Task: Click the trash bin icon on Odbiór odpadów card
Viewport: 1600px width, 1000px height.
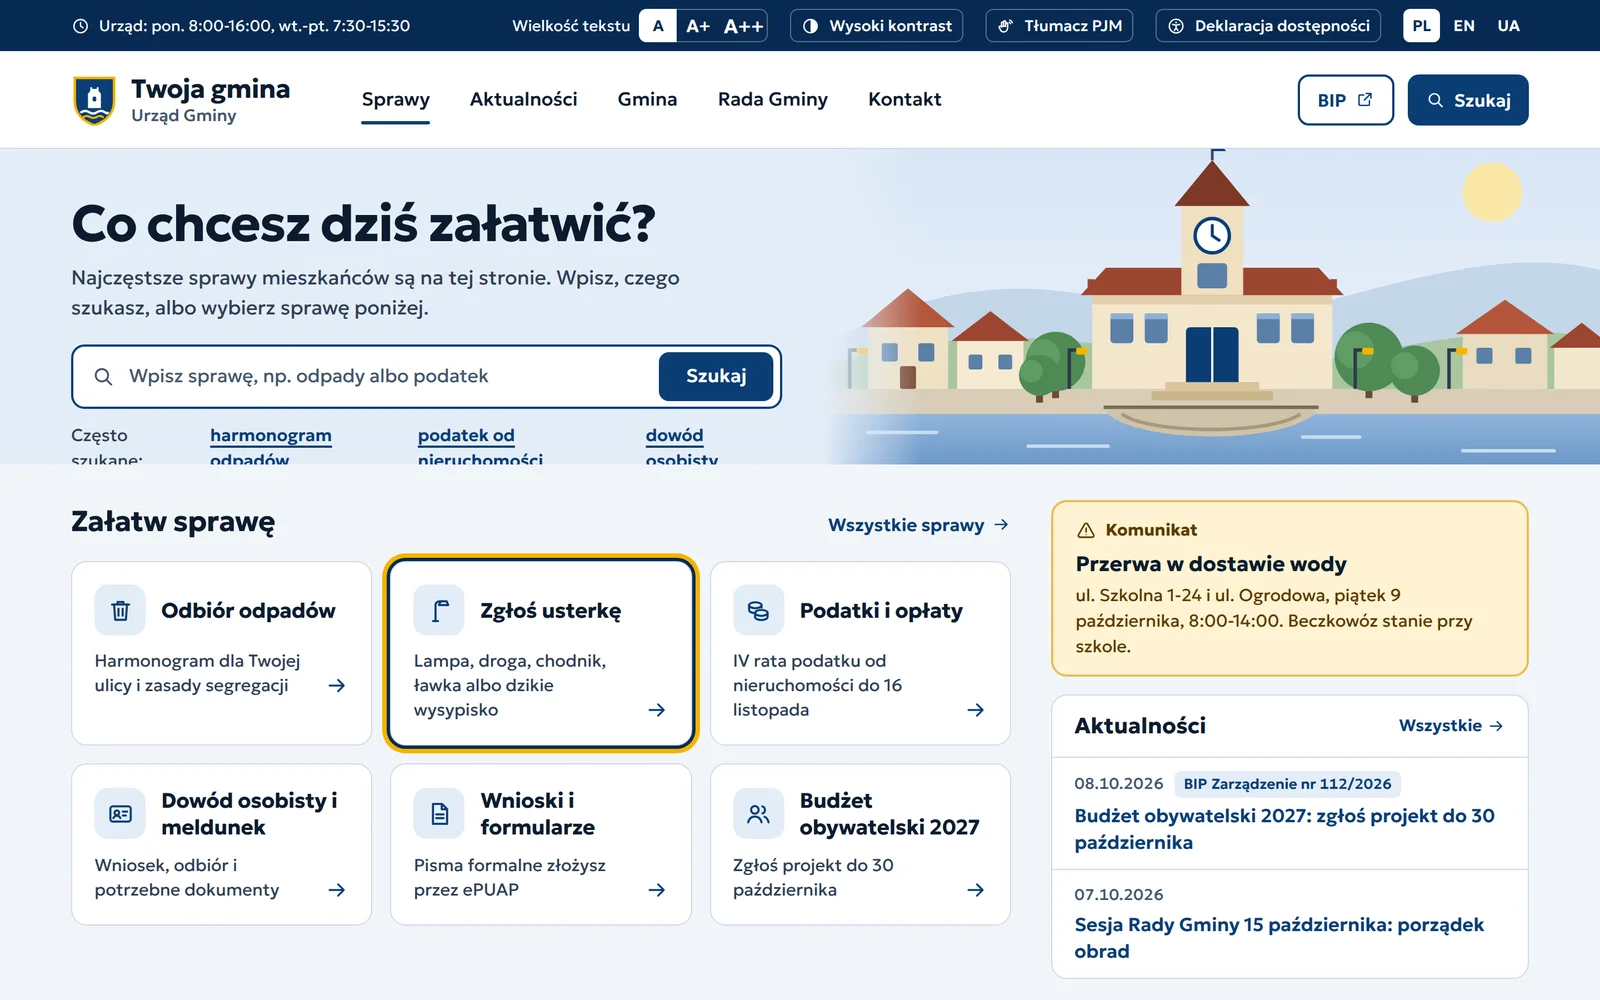Action: coord(120,610)
